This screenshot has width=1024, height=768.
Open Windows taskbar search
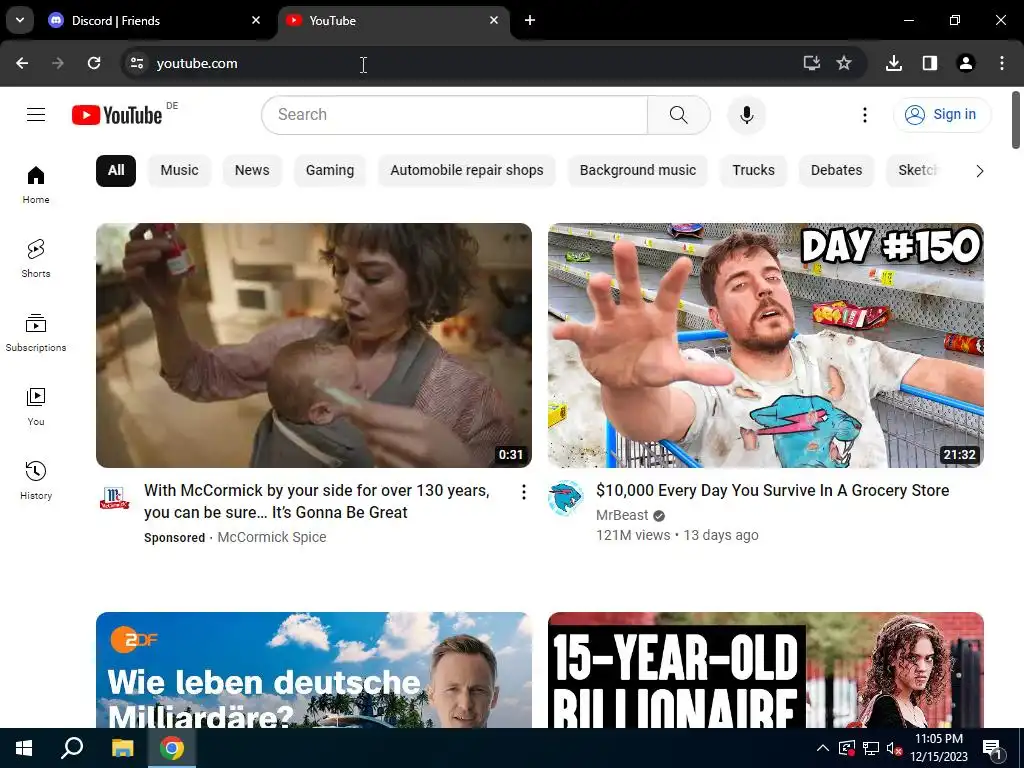pyautogui.click(x=72, y=748)
